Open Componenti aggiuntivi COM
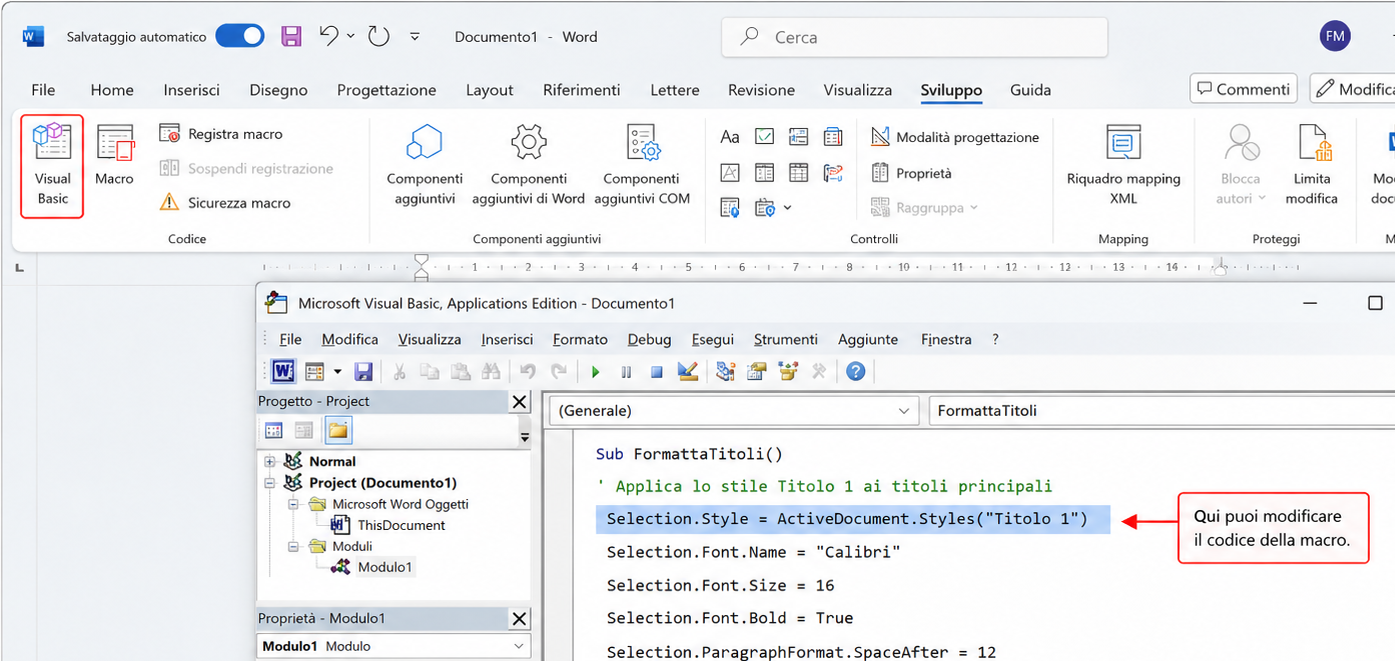This screenshot has width=1395, height=661. pos(642,165)
